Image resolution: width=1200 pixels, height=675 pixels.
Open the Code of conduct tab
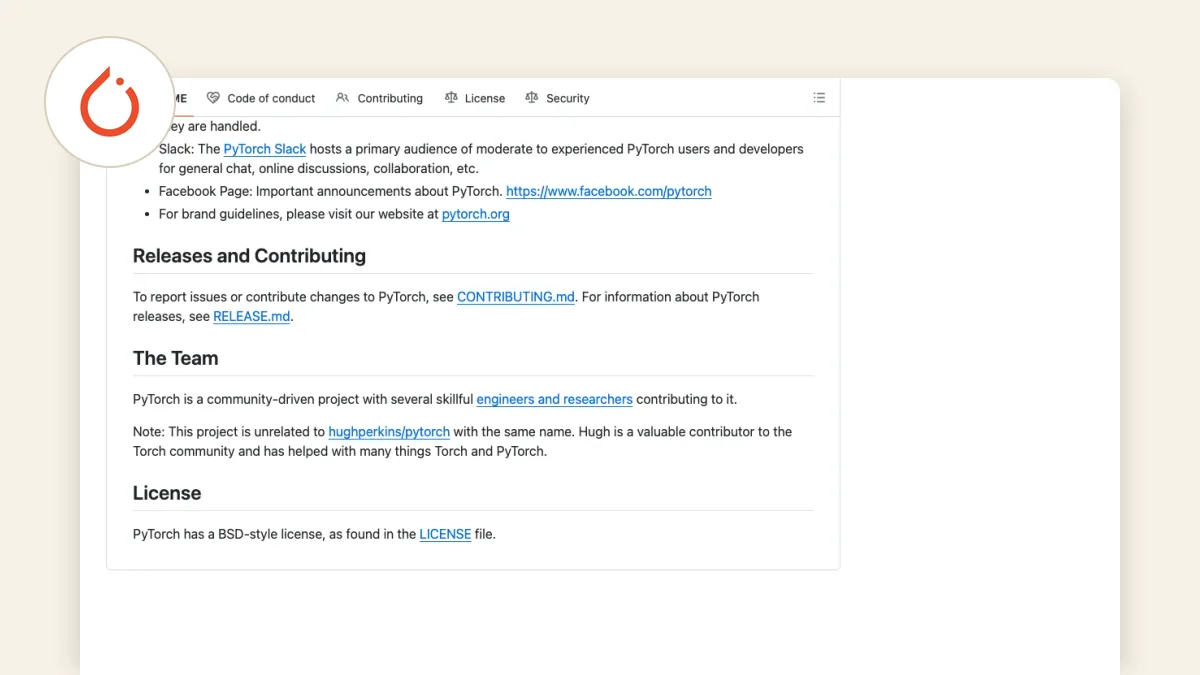click(261, 98)
